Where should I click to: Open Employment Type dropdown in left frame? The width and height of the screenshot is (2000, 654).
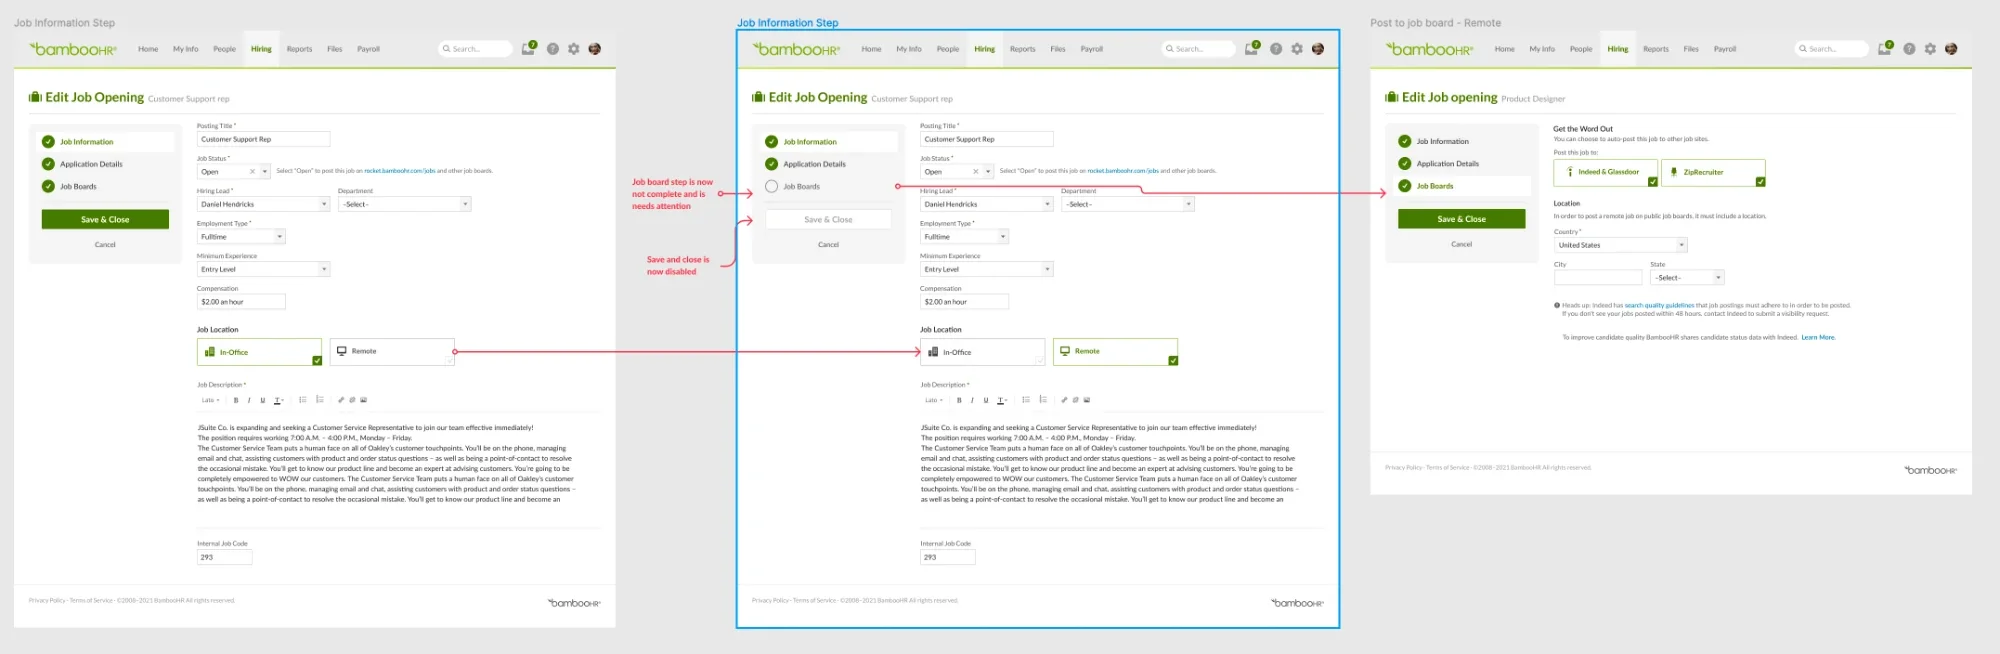pos(241,237)
